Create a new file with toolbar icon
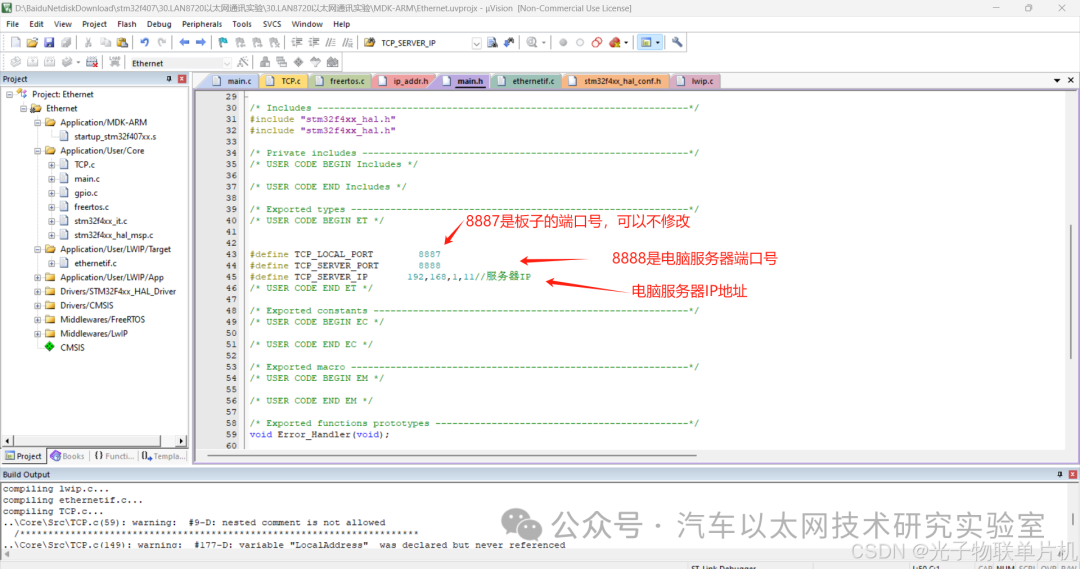Image resolution: width=1080 pixels, height=569 pixels. tap(15, 43)
